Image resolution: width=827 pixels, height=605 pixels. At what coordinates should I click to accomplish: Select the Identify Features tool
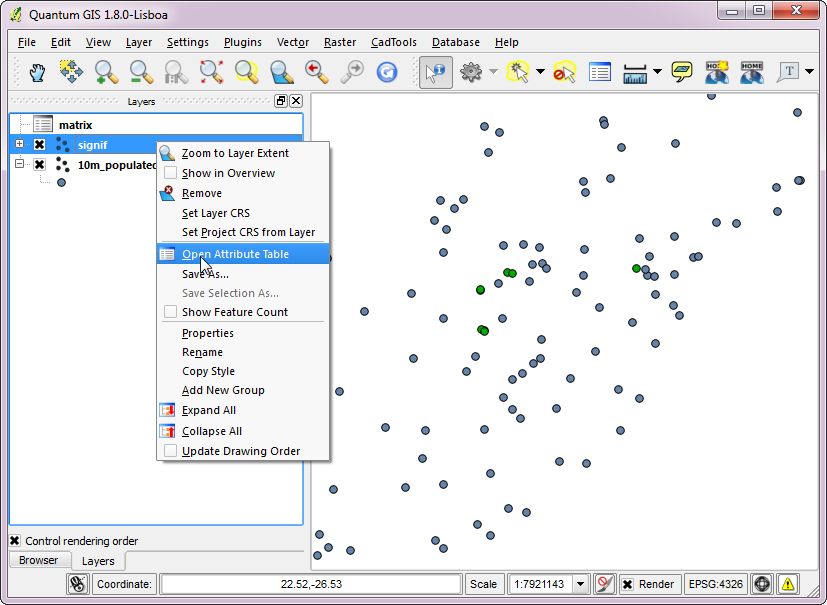coord(436,72)
